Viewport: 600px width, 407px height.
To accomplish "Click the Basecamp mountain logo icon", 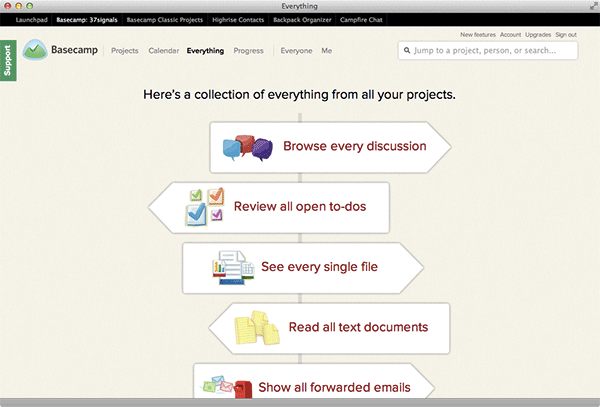I will pyautogui.click(x=35, y=50).
